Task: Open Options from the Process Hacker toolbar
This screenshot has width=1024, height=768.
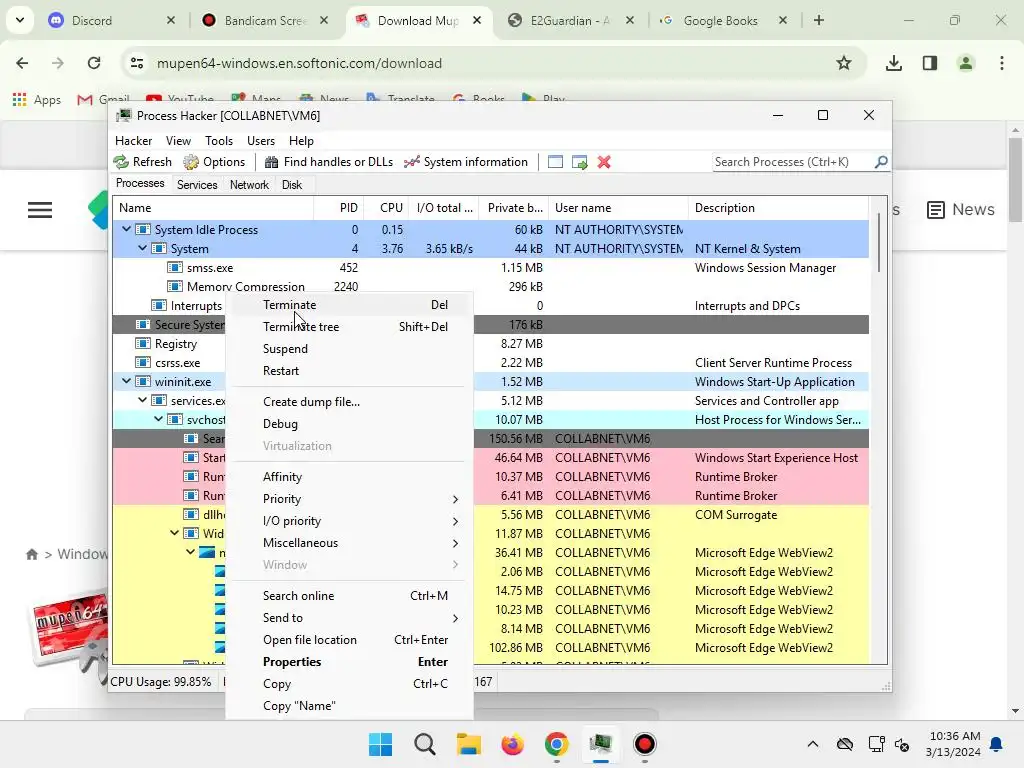Action: click(214, 162)
